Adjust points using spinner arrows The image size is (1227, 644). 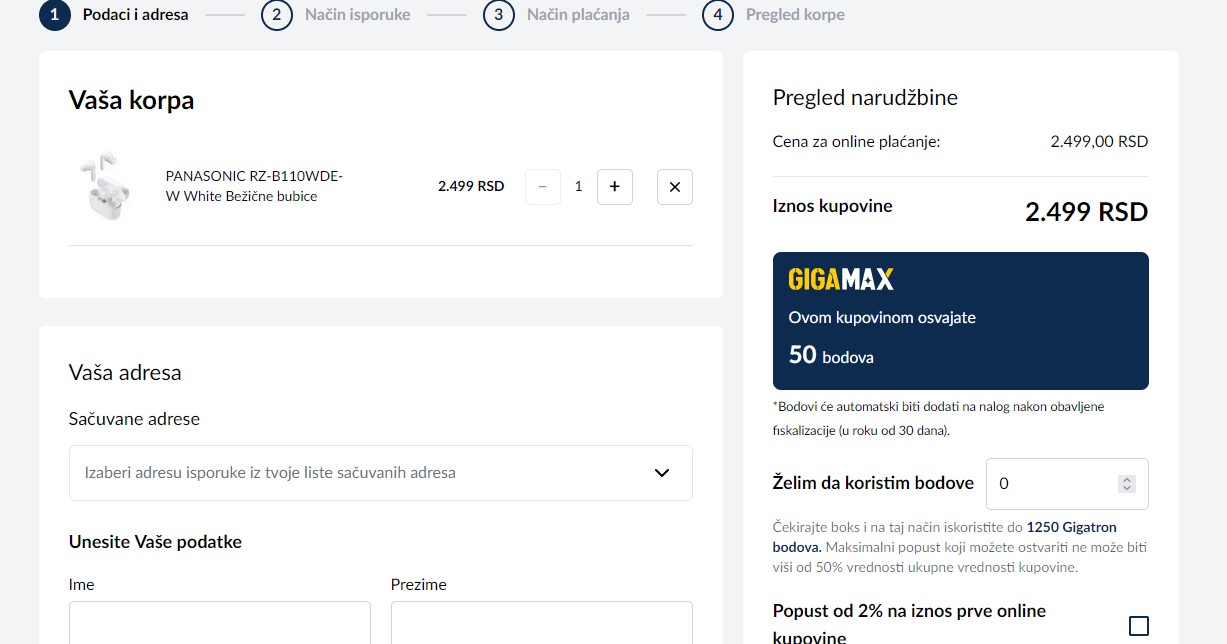tap(1127, 484)
